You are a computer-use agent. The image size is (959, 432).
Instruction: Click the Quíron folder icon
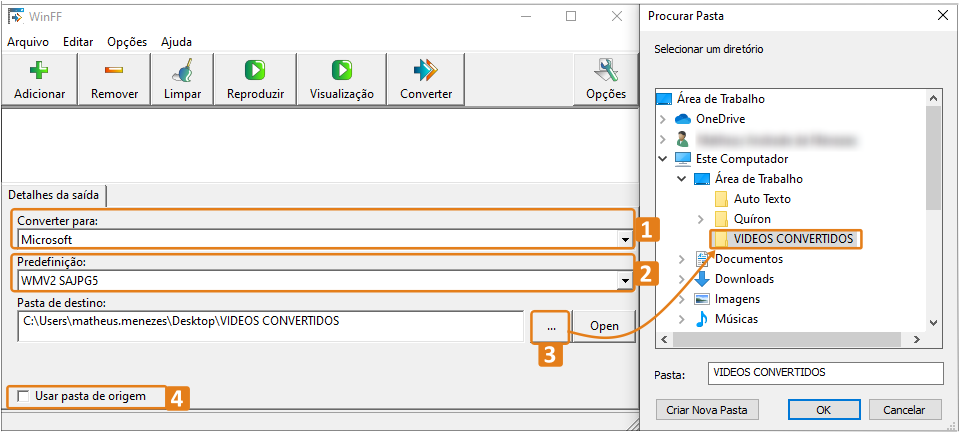coord(721,218)
